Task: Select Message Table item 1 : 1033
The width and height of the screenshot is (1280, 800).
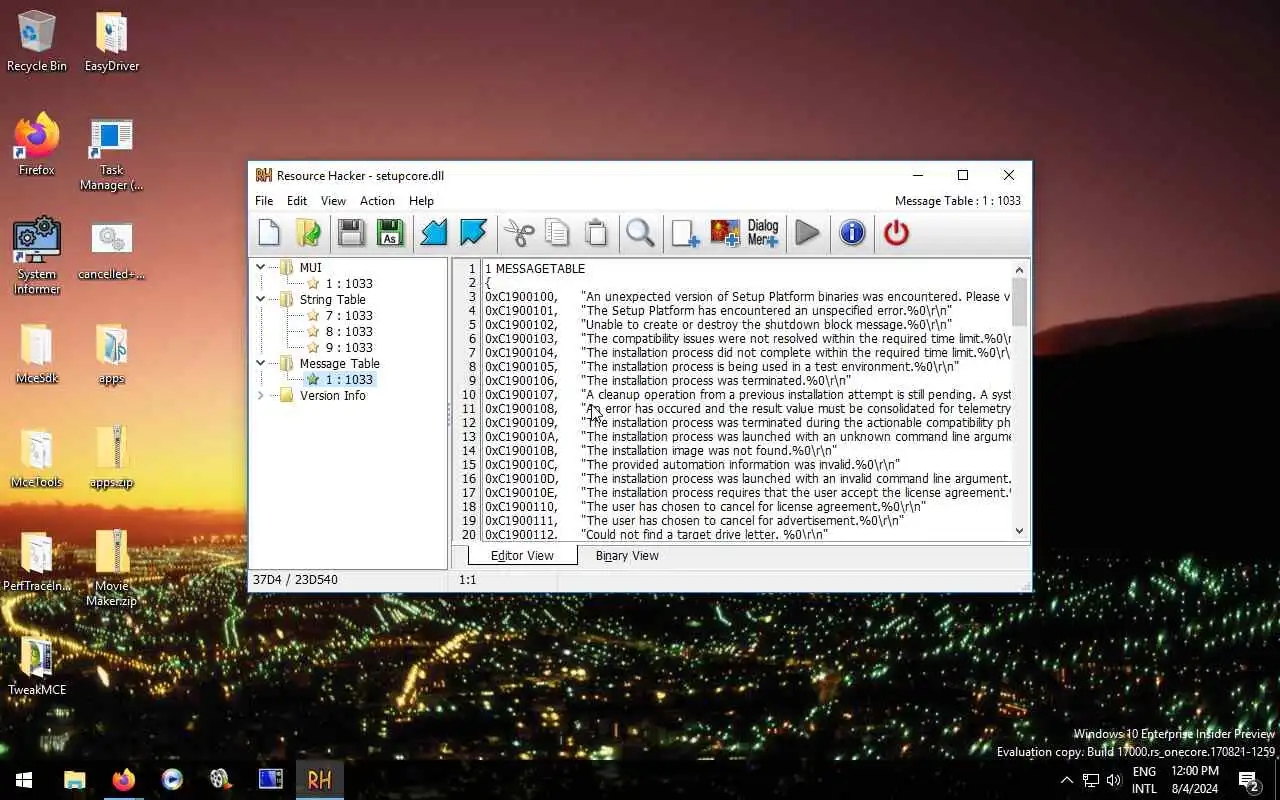Action: [349, 379]
